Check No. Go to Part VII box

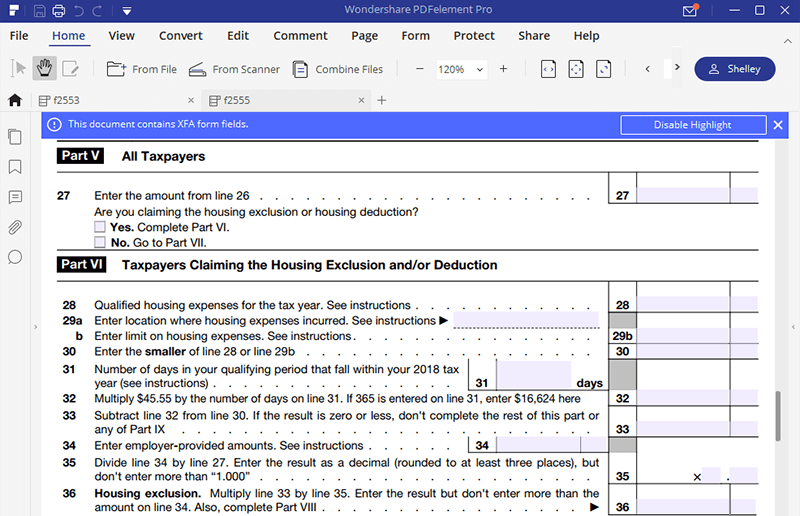tap(100, 242)
